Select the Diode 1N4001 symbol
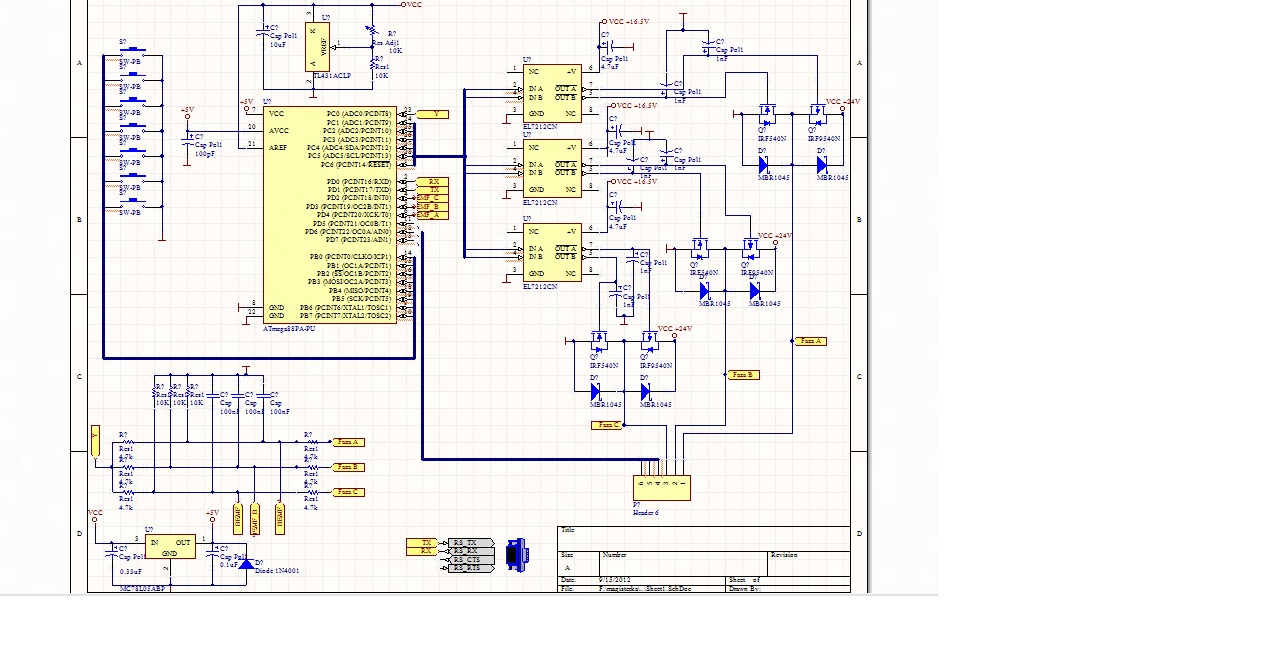This screenshot has width=1274, height=655. (x=246, y=564)
